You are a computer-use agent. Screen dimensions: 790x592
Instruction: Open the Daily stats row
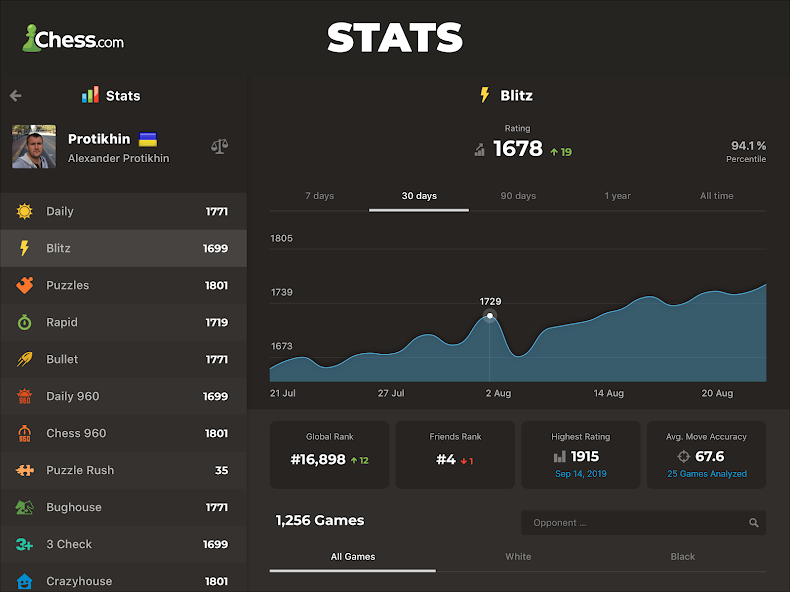click(x=123, y=211)
